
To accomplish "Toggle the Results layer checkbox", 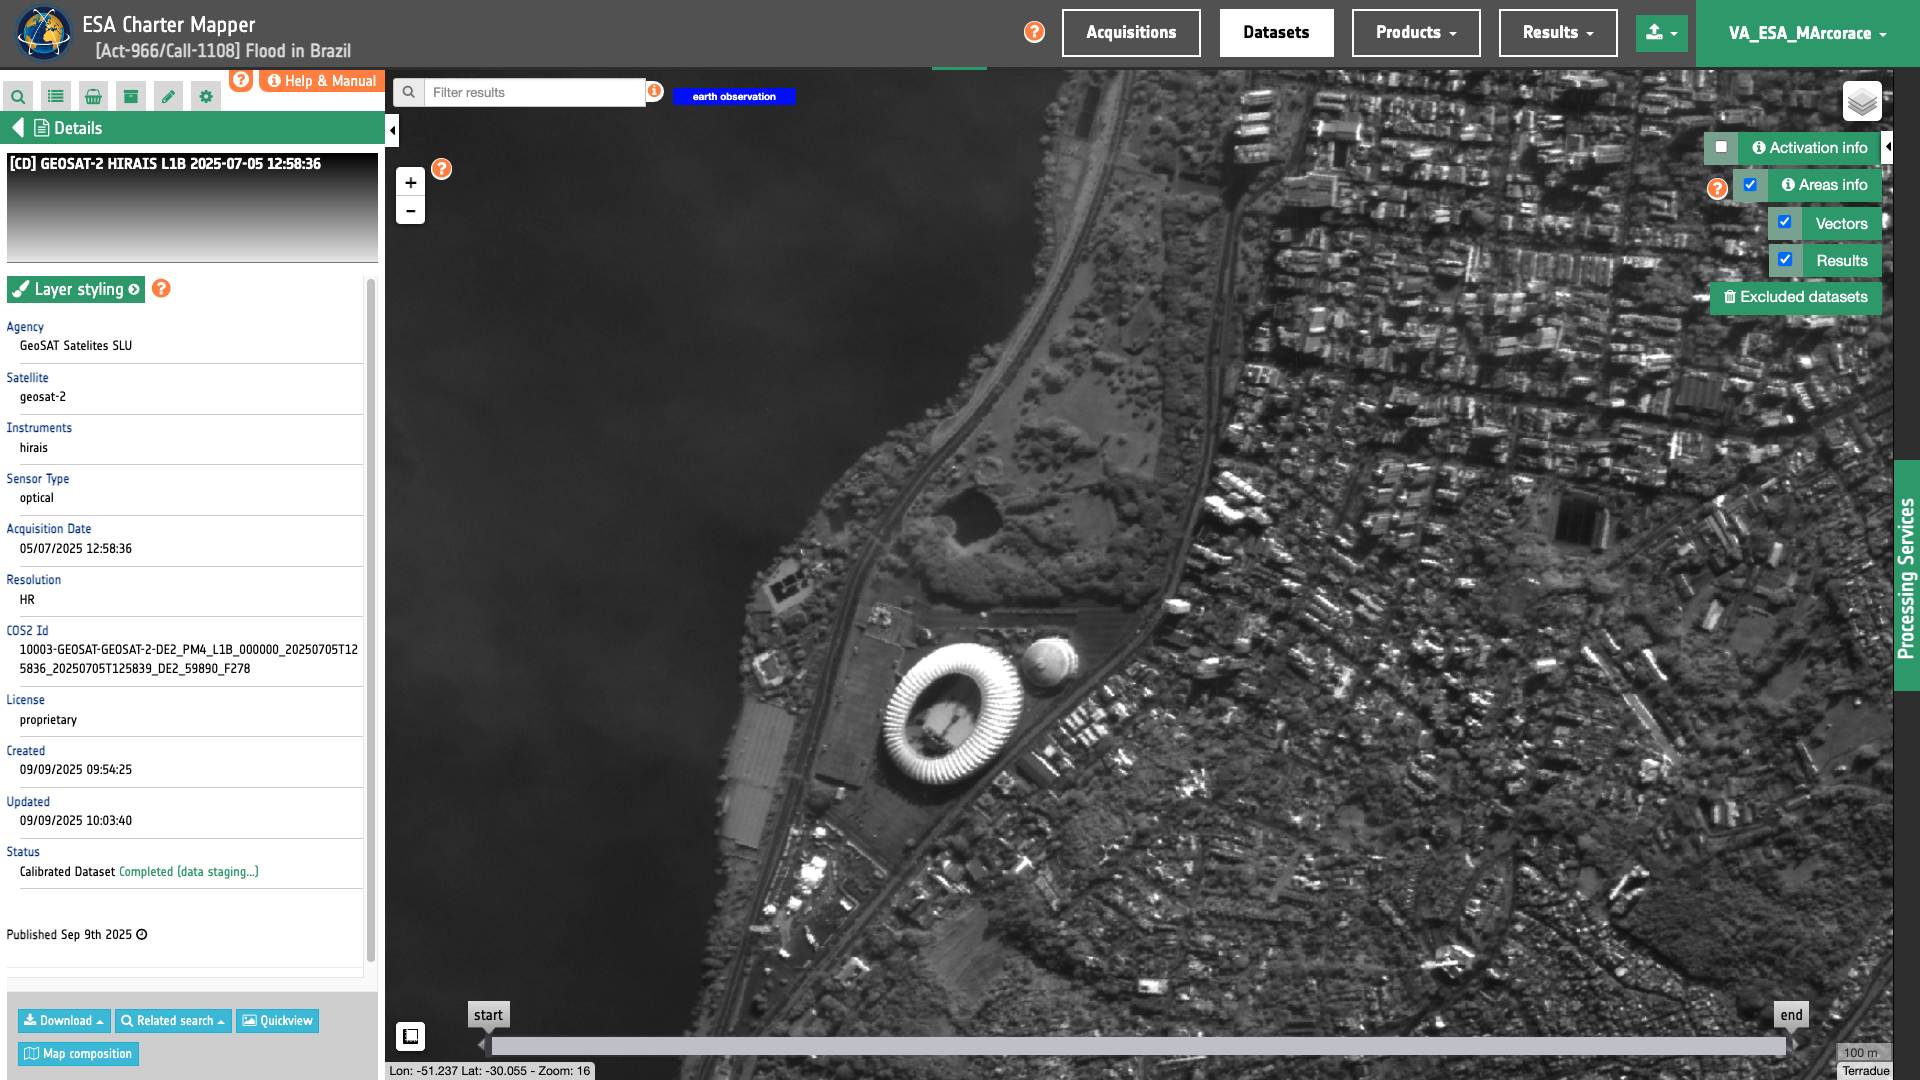I will [1785, 259].
